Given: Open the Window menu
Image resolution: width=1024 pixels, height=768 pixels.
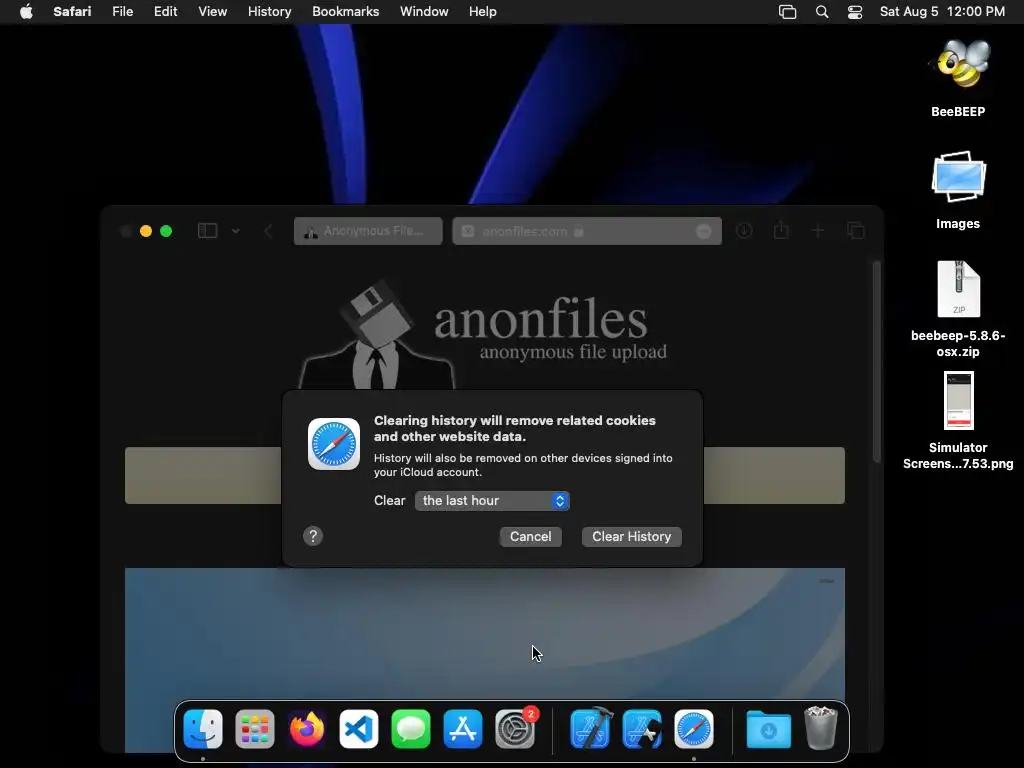Looking at the screenshot, I should pos(424,12).
